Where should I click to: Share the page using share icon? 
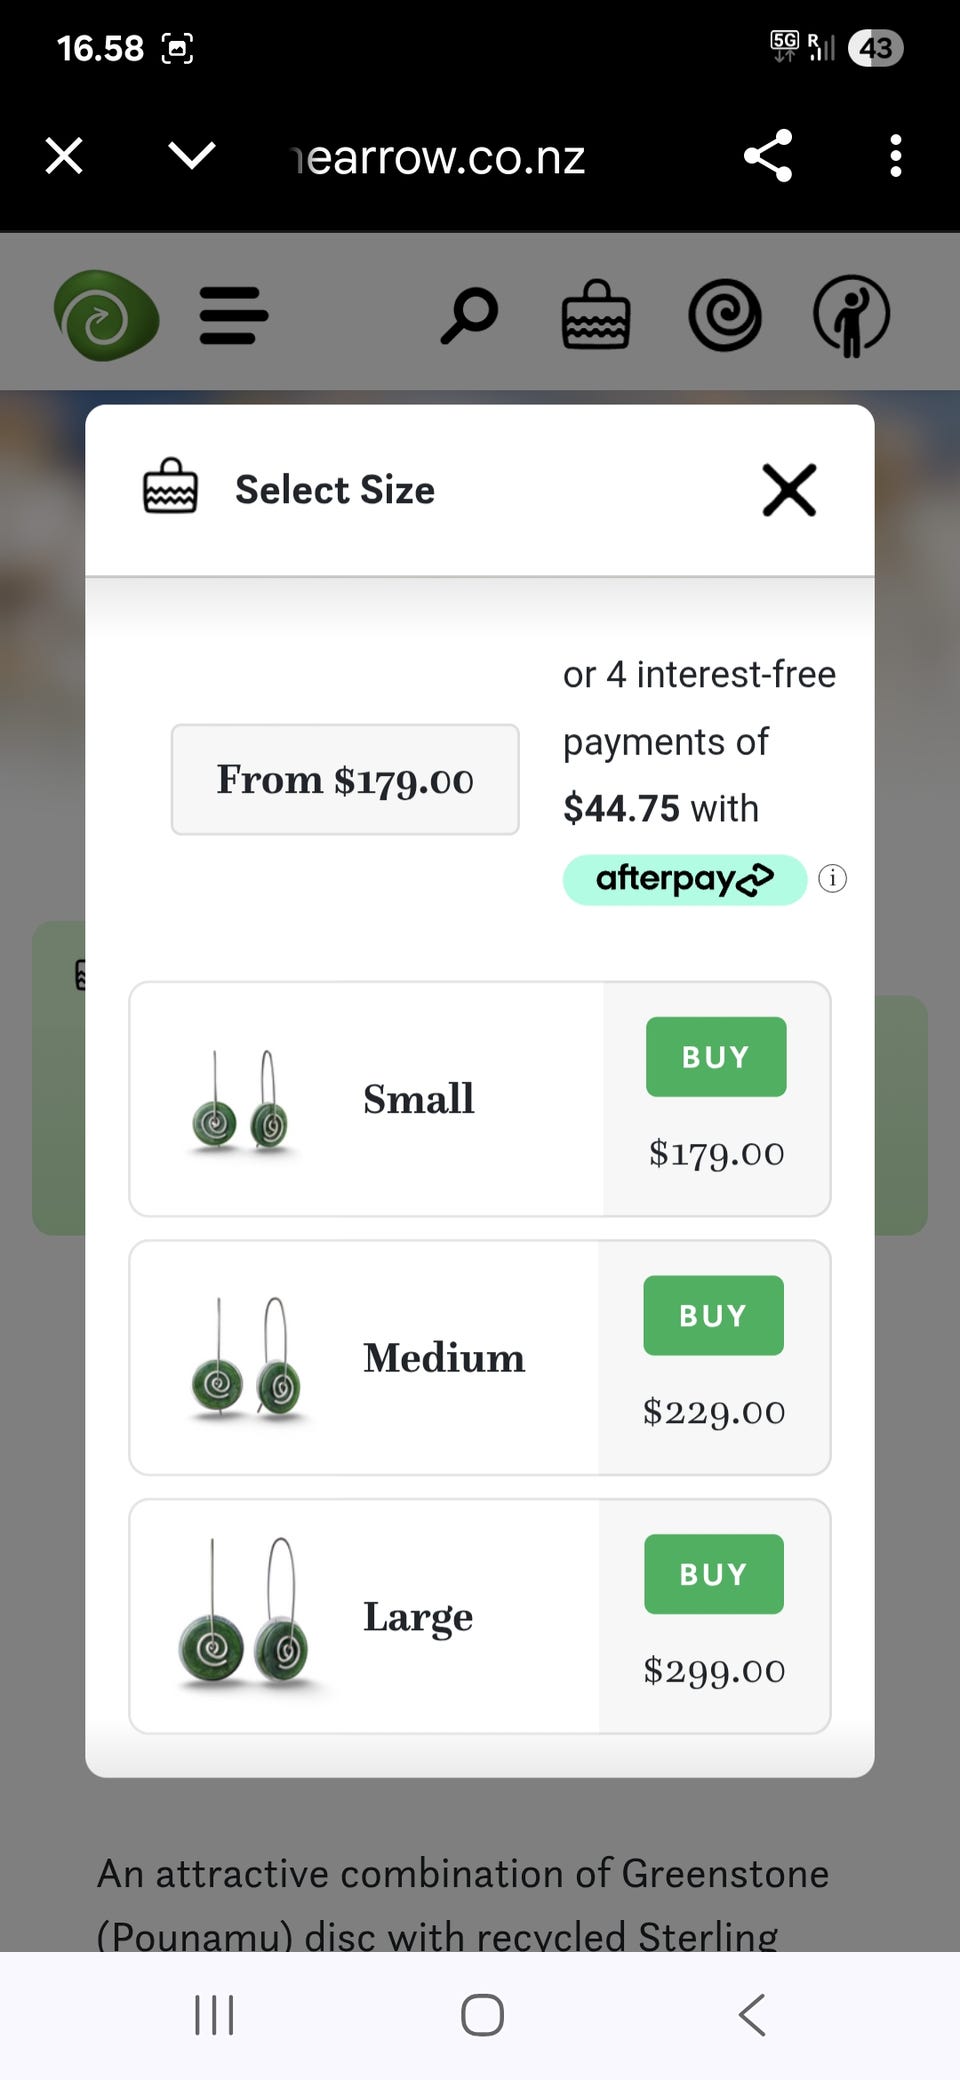[x=768, y=156]
